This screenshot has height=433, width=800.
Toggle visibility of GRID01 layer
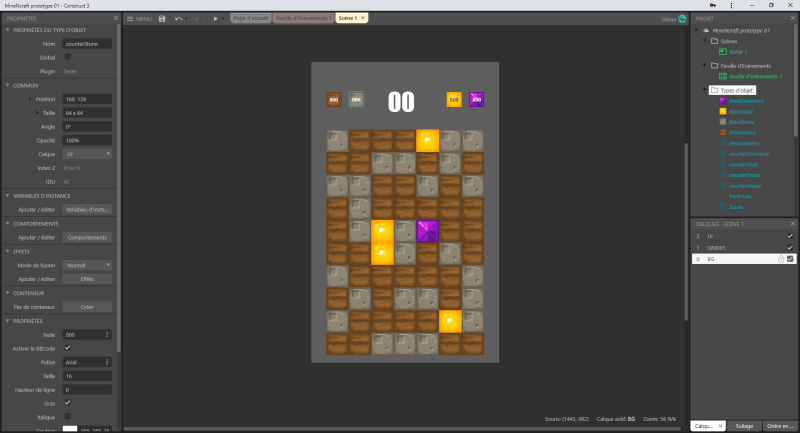click(x=790, y=248)
